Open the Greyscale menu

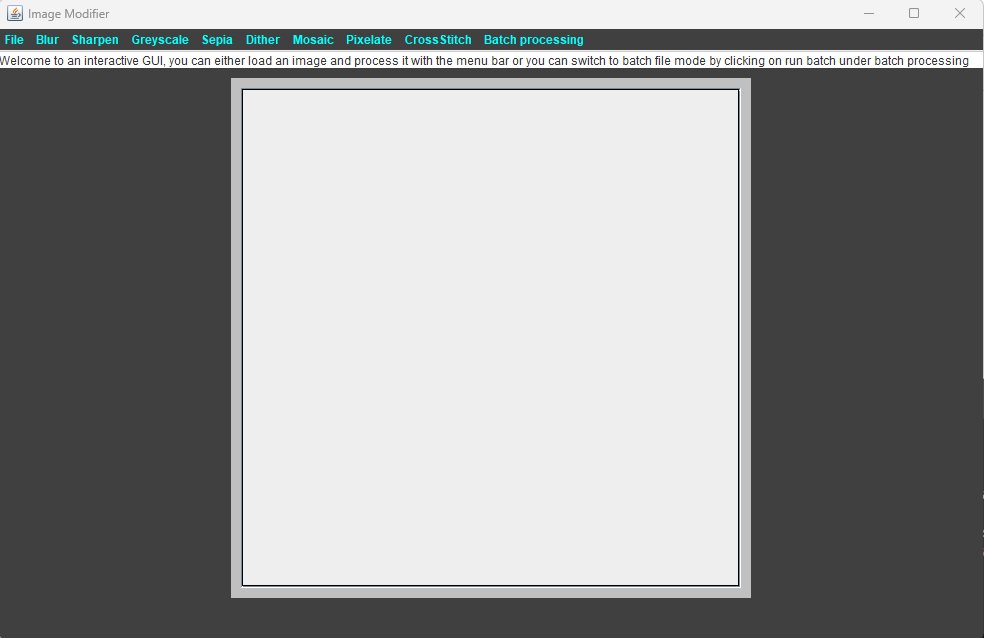tap(160, 39)
